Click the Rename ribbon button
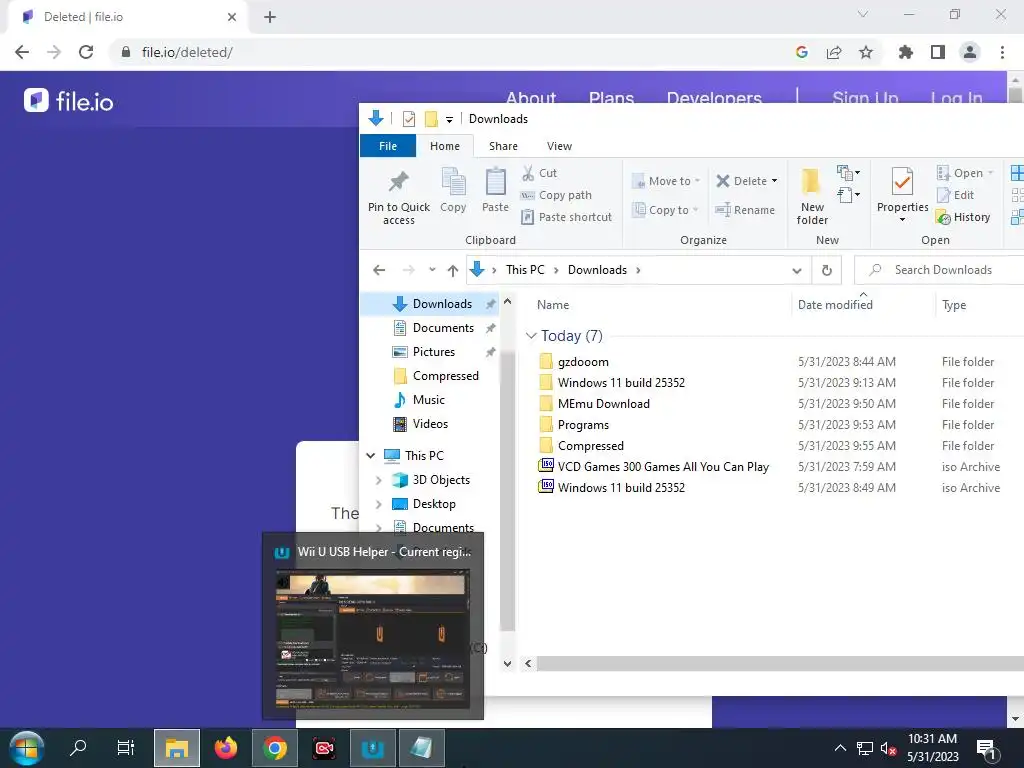This screenshot has height=768, width=1024. [x=744, y=210]
